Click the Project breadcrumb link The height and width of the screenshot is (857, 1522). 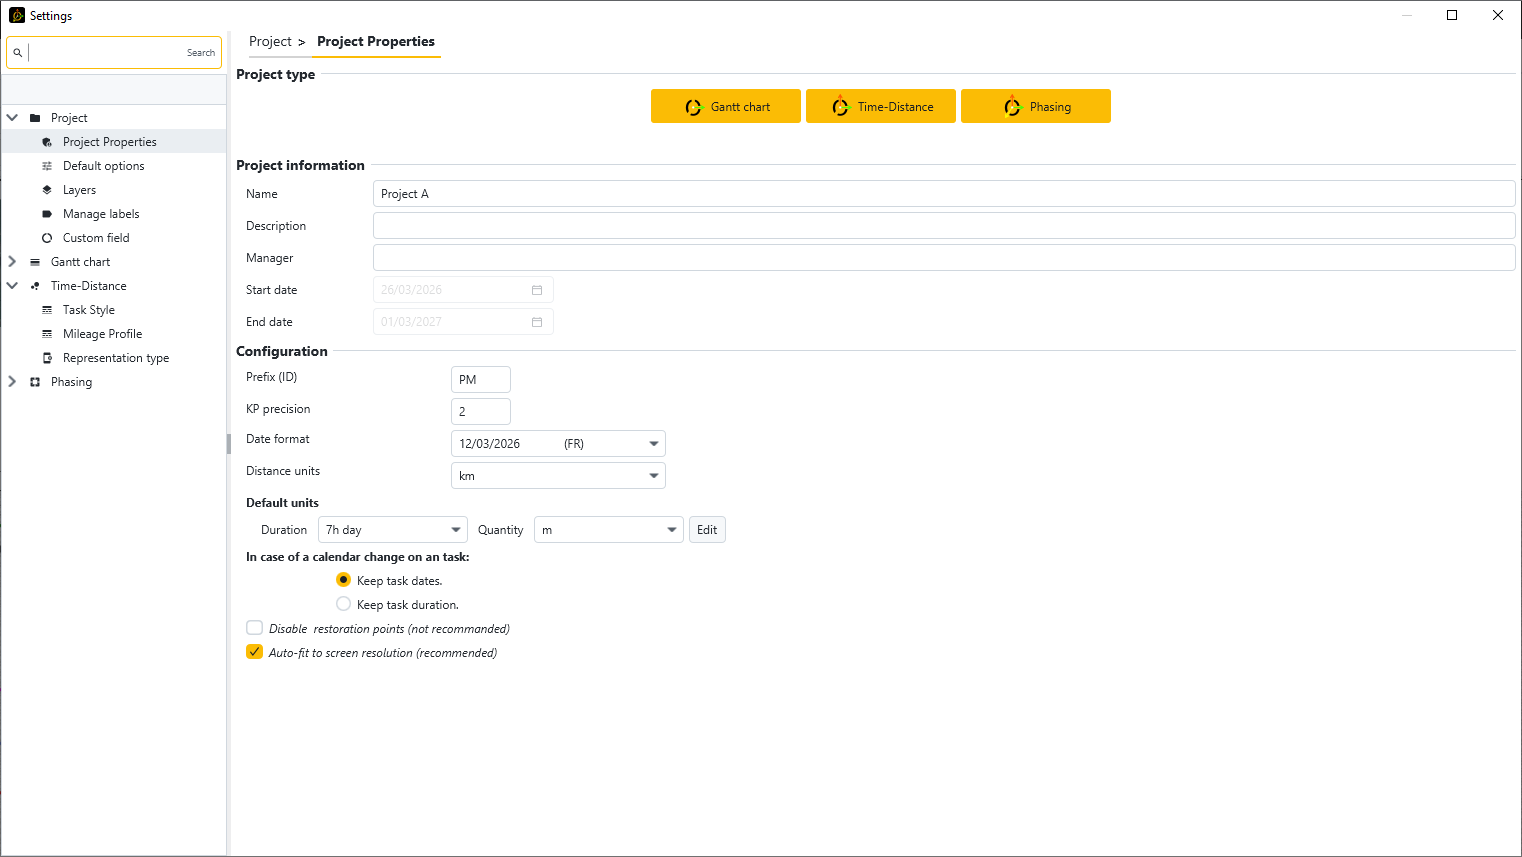pos(270,42)
